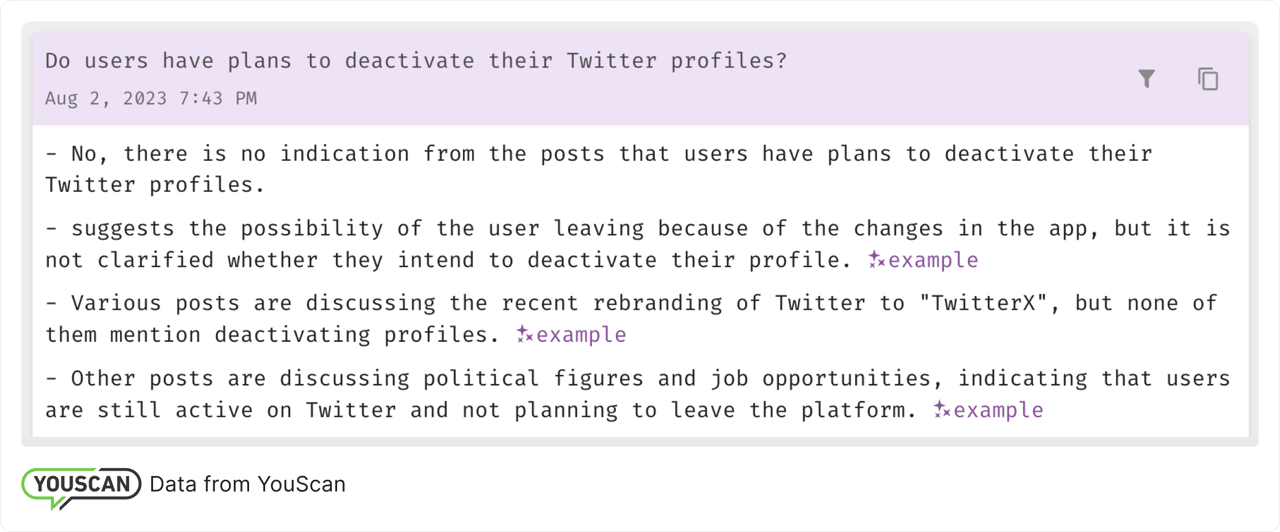Click the YouScan logo

[81, 486]
